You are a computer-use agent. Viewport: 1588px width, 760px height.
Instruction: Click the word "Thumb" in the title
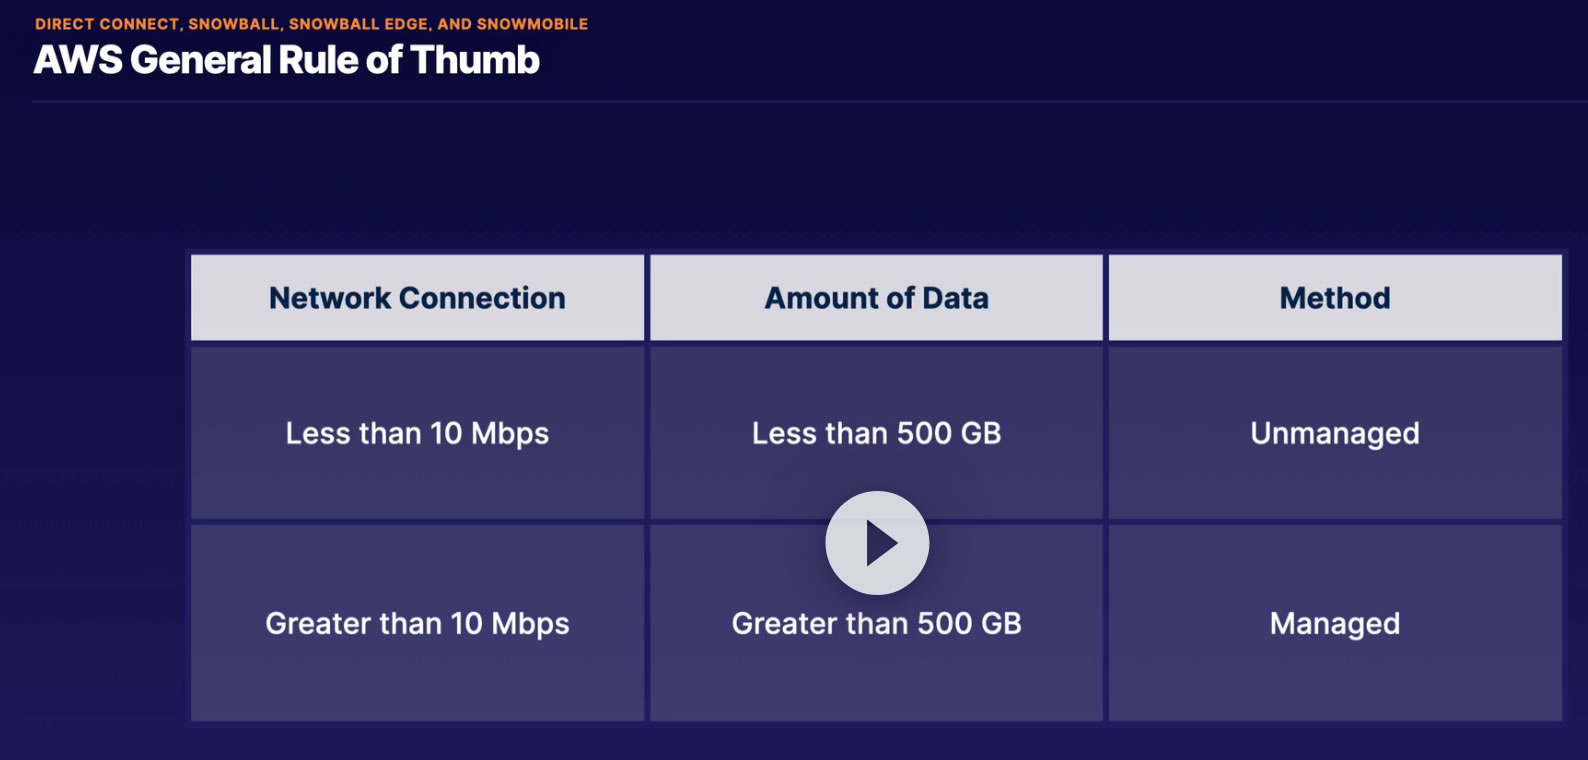tap(475, 60)
